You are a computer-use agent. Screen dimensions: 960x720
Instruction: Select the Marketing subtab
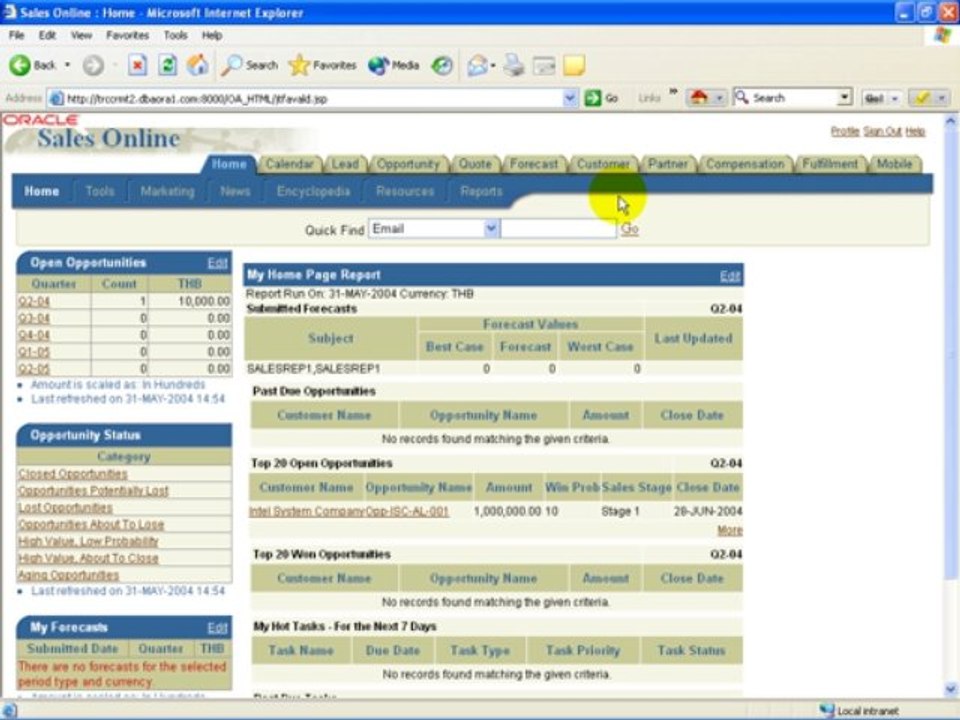coord(167,191)
